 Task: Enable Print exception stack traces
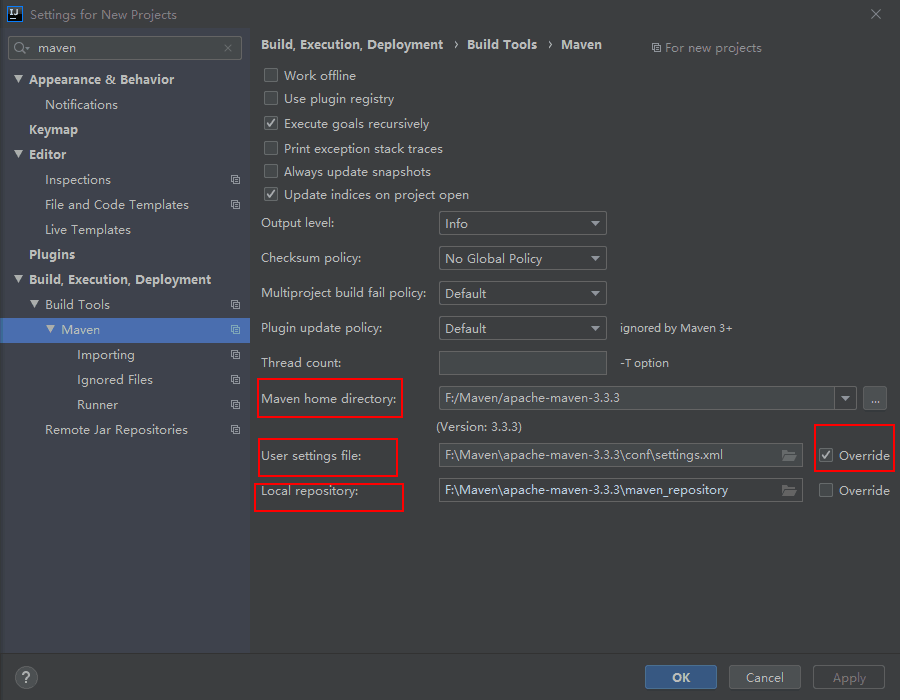coord(271,148)
